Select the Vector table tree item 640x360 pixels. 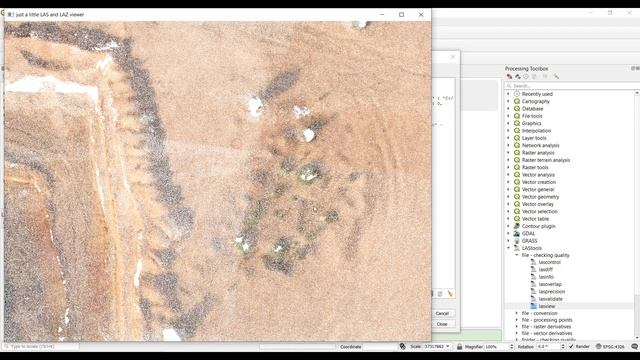pos(535,219)
